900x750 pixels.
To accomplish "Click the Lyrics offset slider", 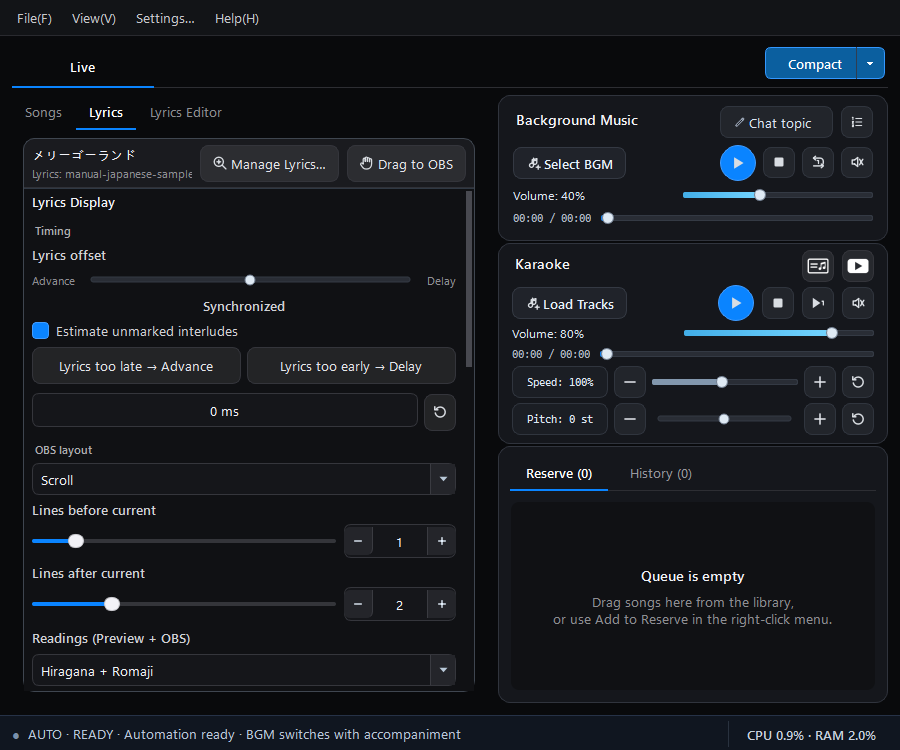I will click(250, 280).
